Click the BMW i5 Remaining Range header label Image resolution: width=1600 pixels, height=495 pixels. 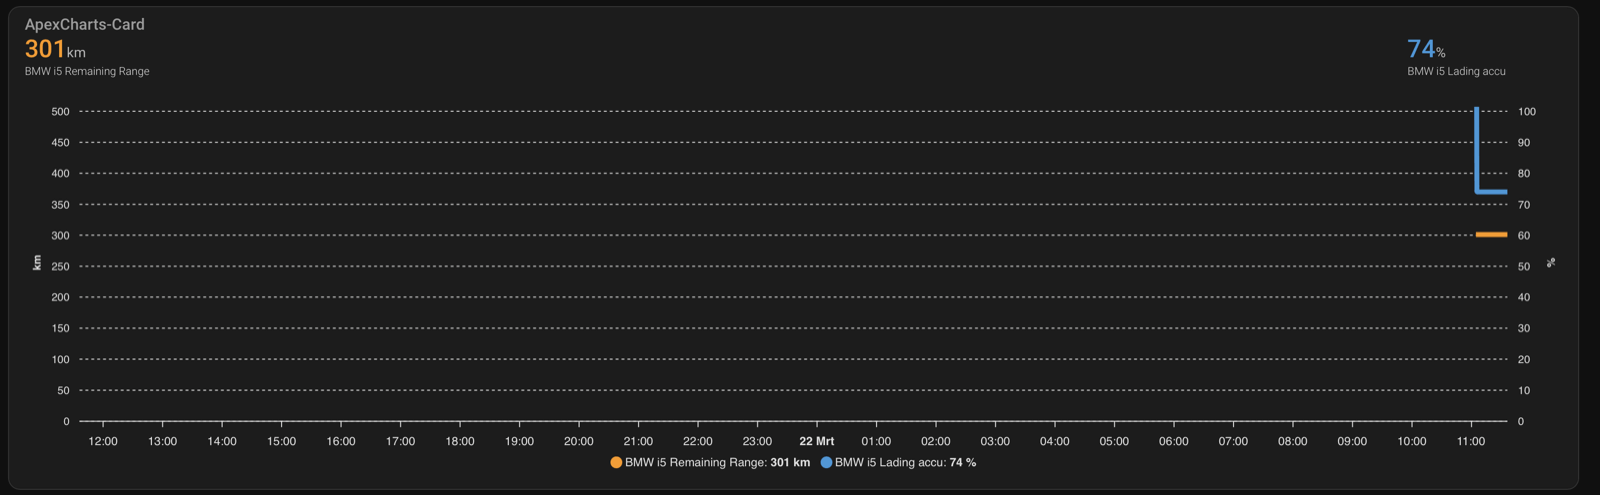[87, 72]
